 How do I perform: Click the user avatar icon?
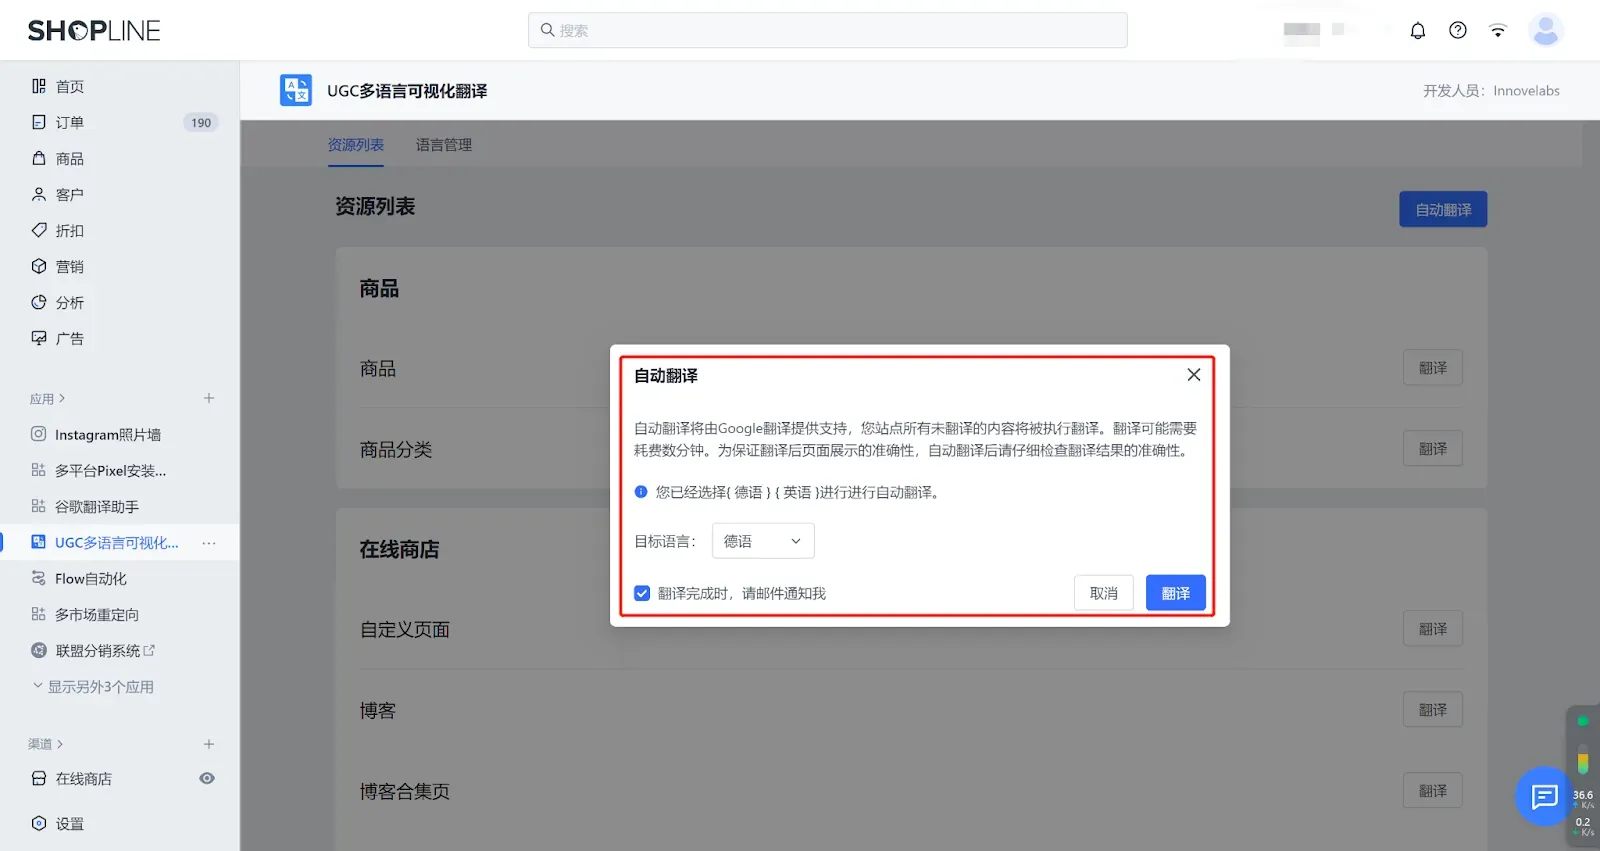pos(1545,31)
